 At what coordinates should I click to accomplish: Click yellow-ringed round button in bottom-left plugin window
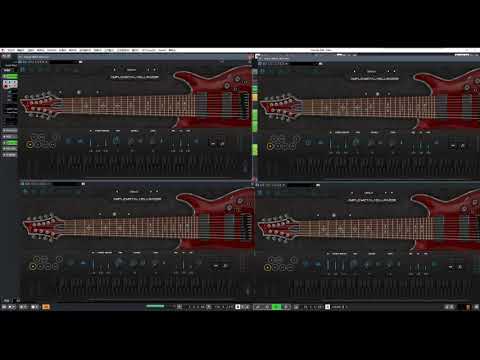33,267
